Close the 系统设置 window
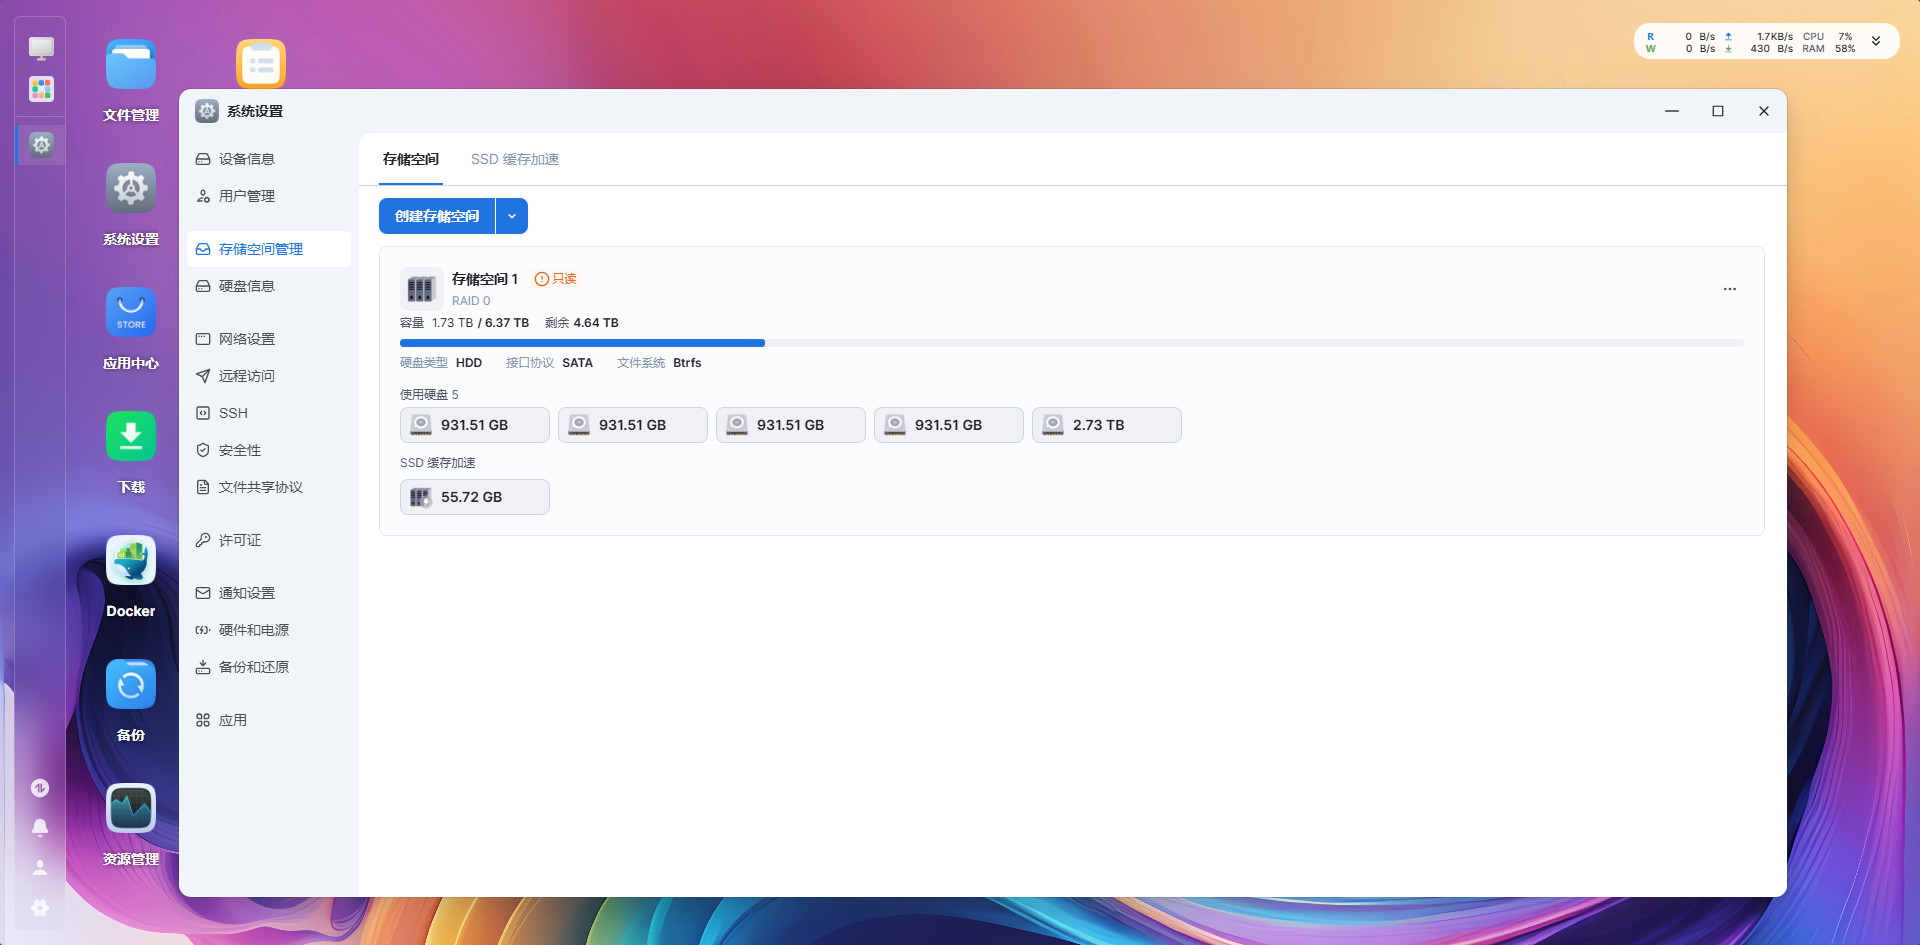This screenshot has width=1920, height=945. click(x=1764, y=111)
